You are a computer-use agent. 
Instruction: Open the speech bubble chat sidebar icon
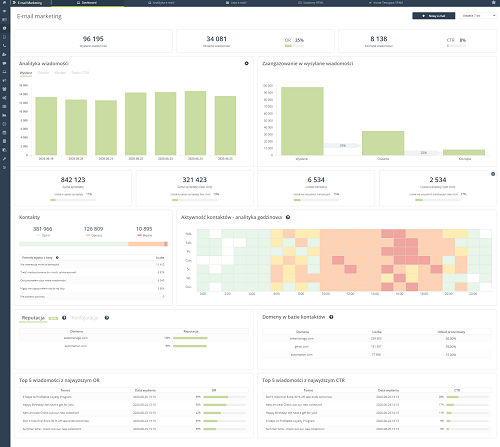point(4,63)
